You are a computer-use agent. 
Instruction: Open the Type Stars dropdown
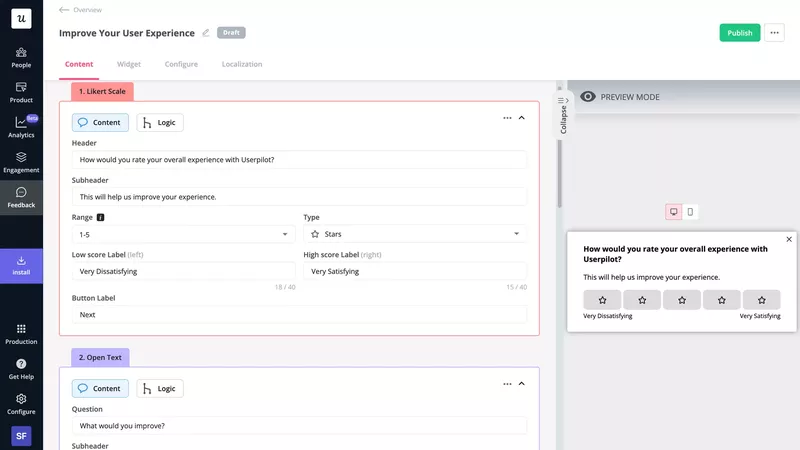(x=415, y=234)
